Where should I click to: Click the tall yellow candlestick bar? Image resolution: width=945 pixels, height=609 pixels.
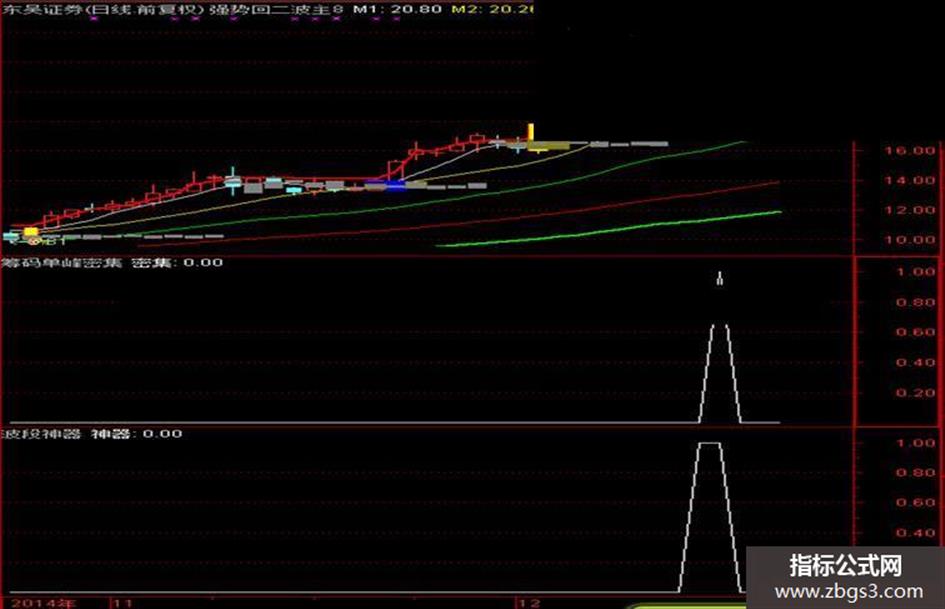pos(531,133)
